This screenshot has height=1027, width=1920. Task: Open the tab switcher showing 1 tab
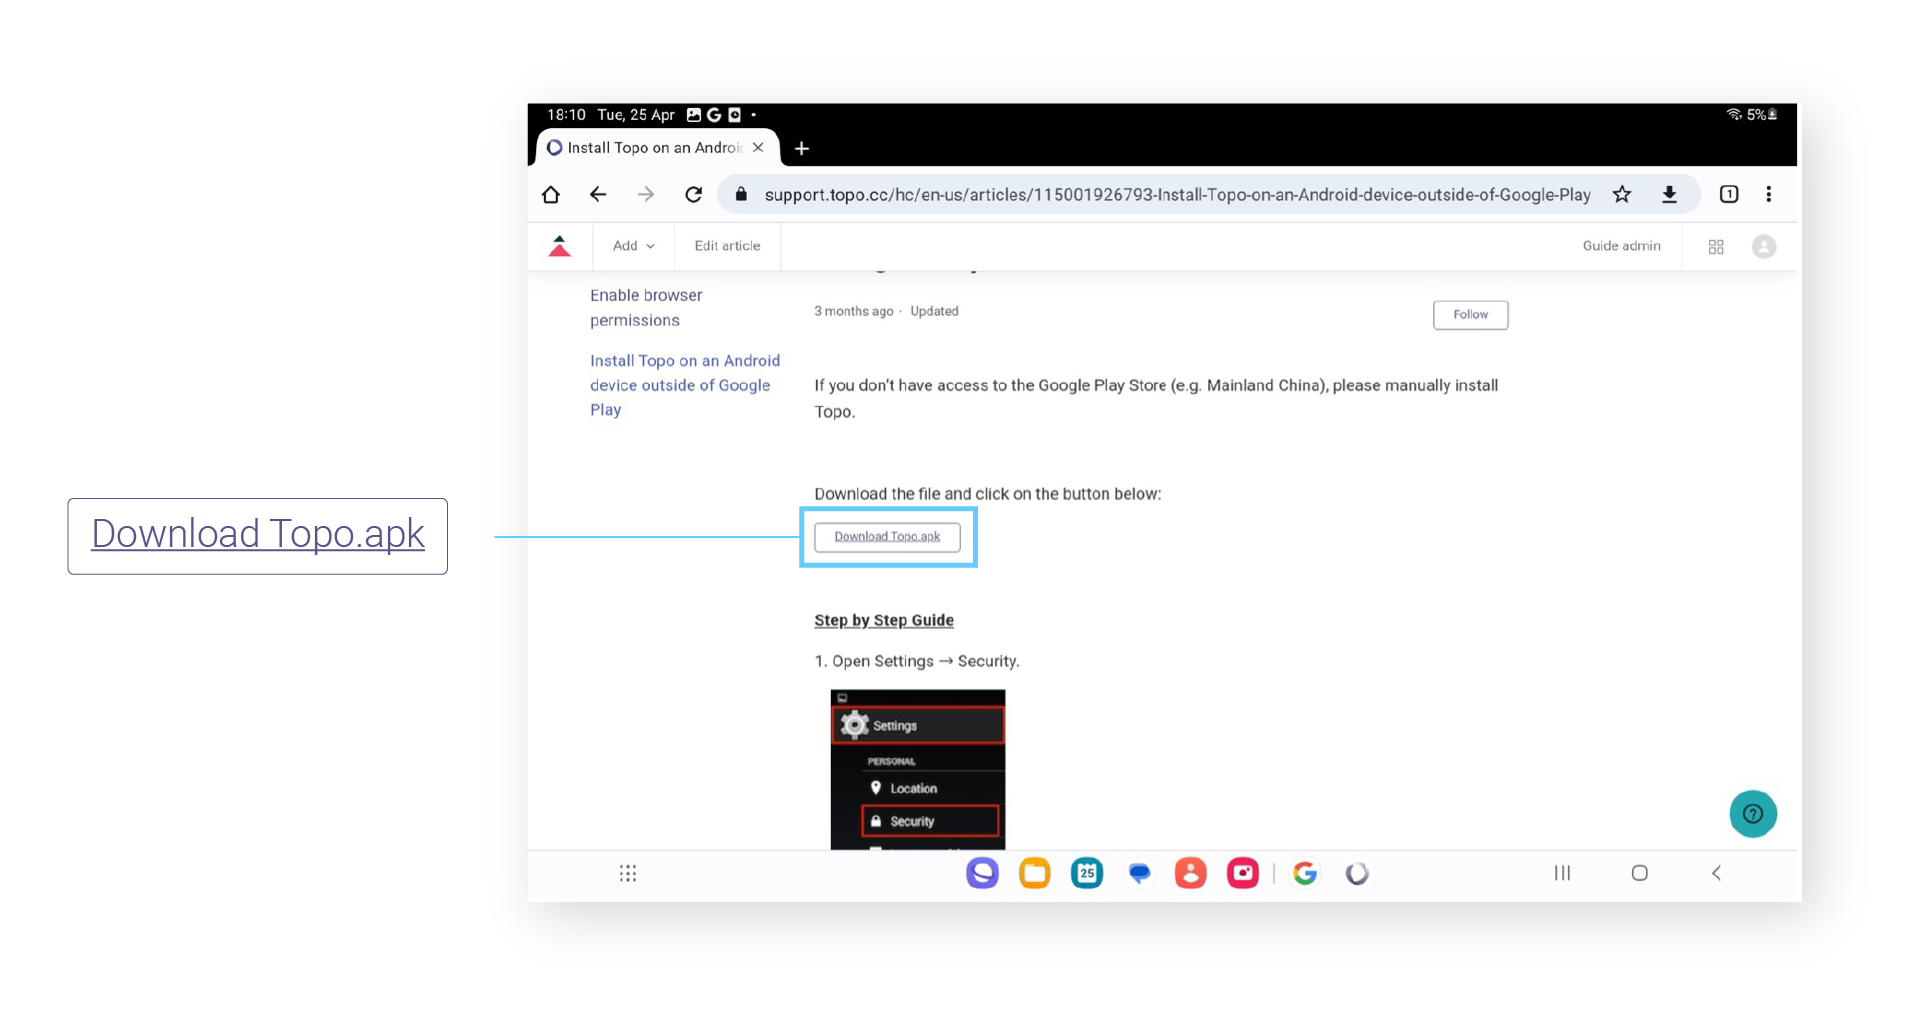(x=1728, y=195)
